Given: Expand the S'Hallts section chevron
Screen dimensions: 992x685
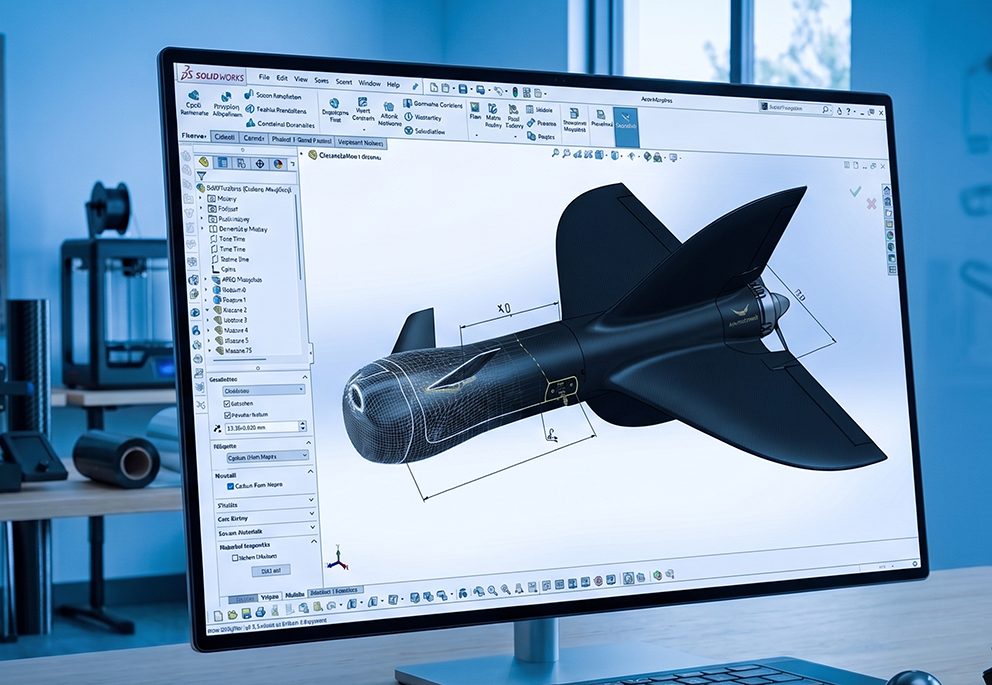Looking at the screenshot, I should click(311, 500).
